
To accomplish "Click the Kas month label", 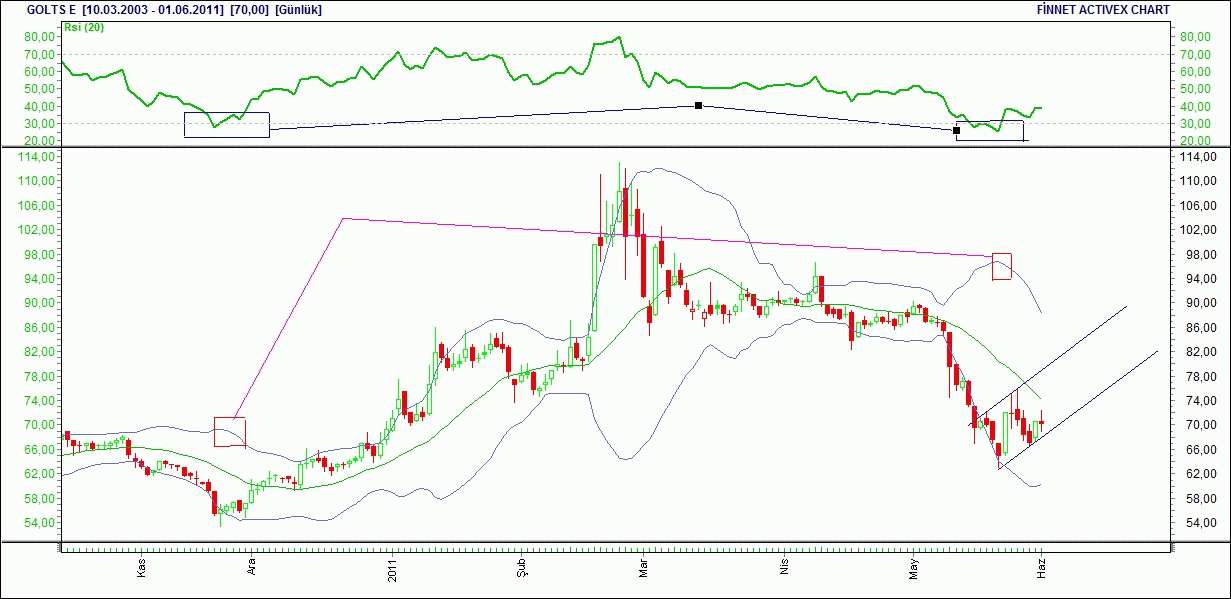I will click(x=142, y=568).
